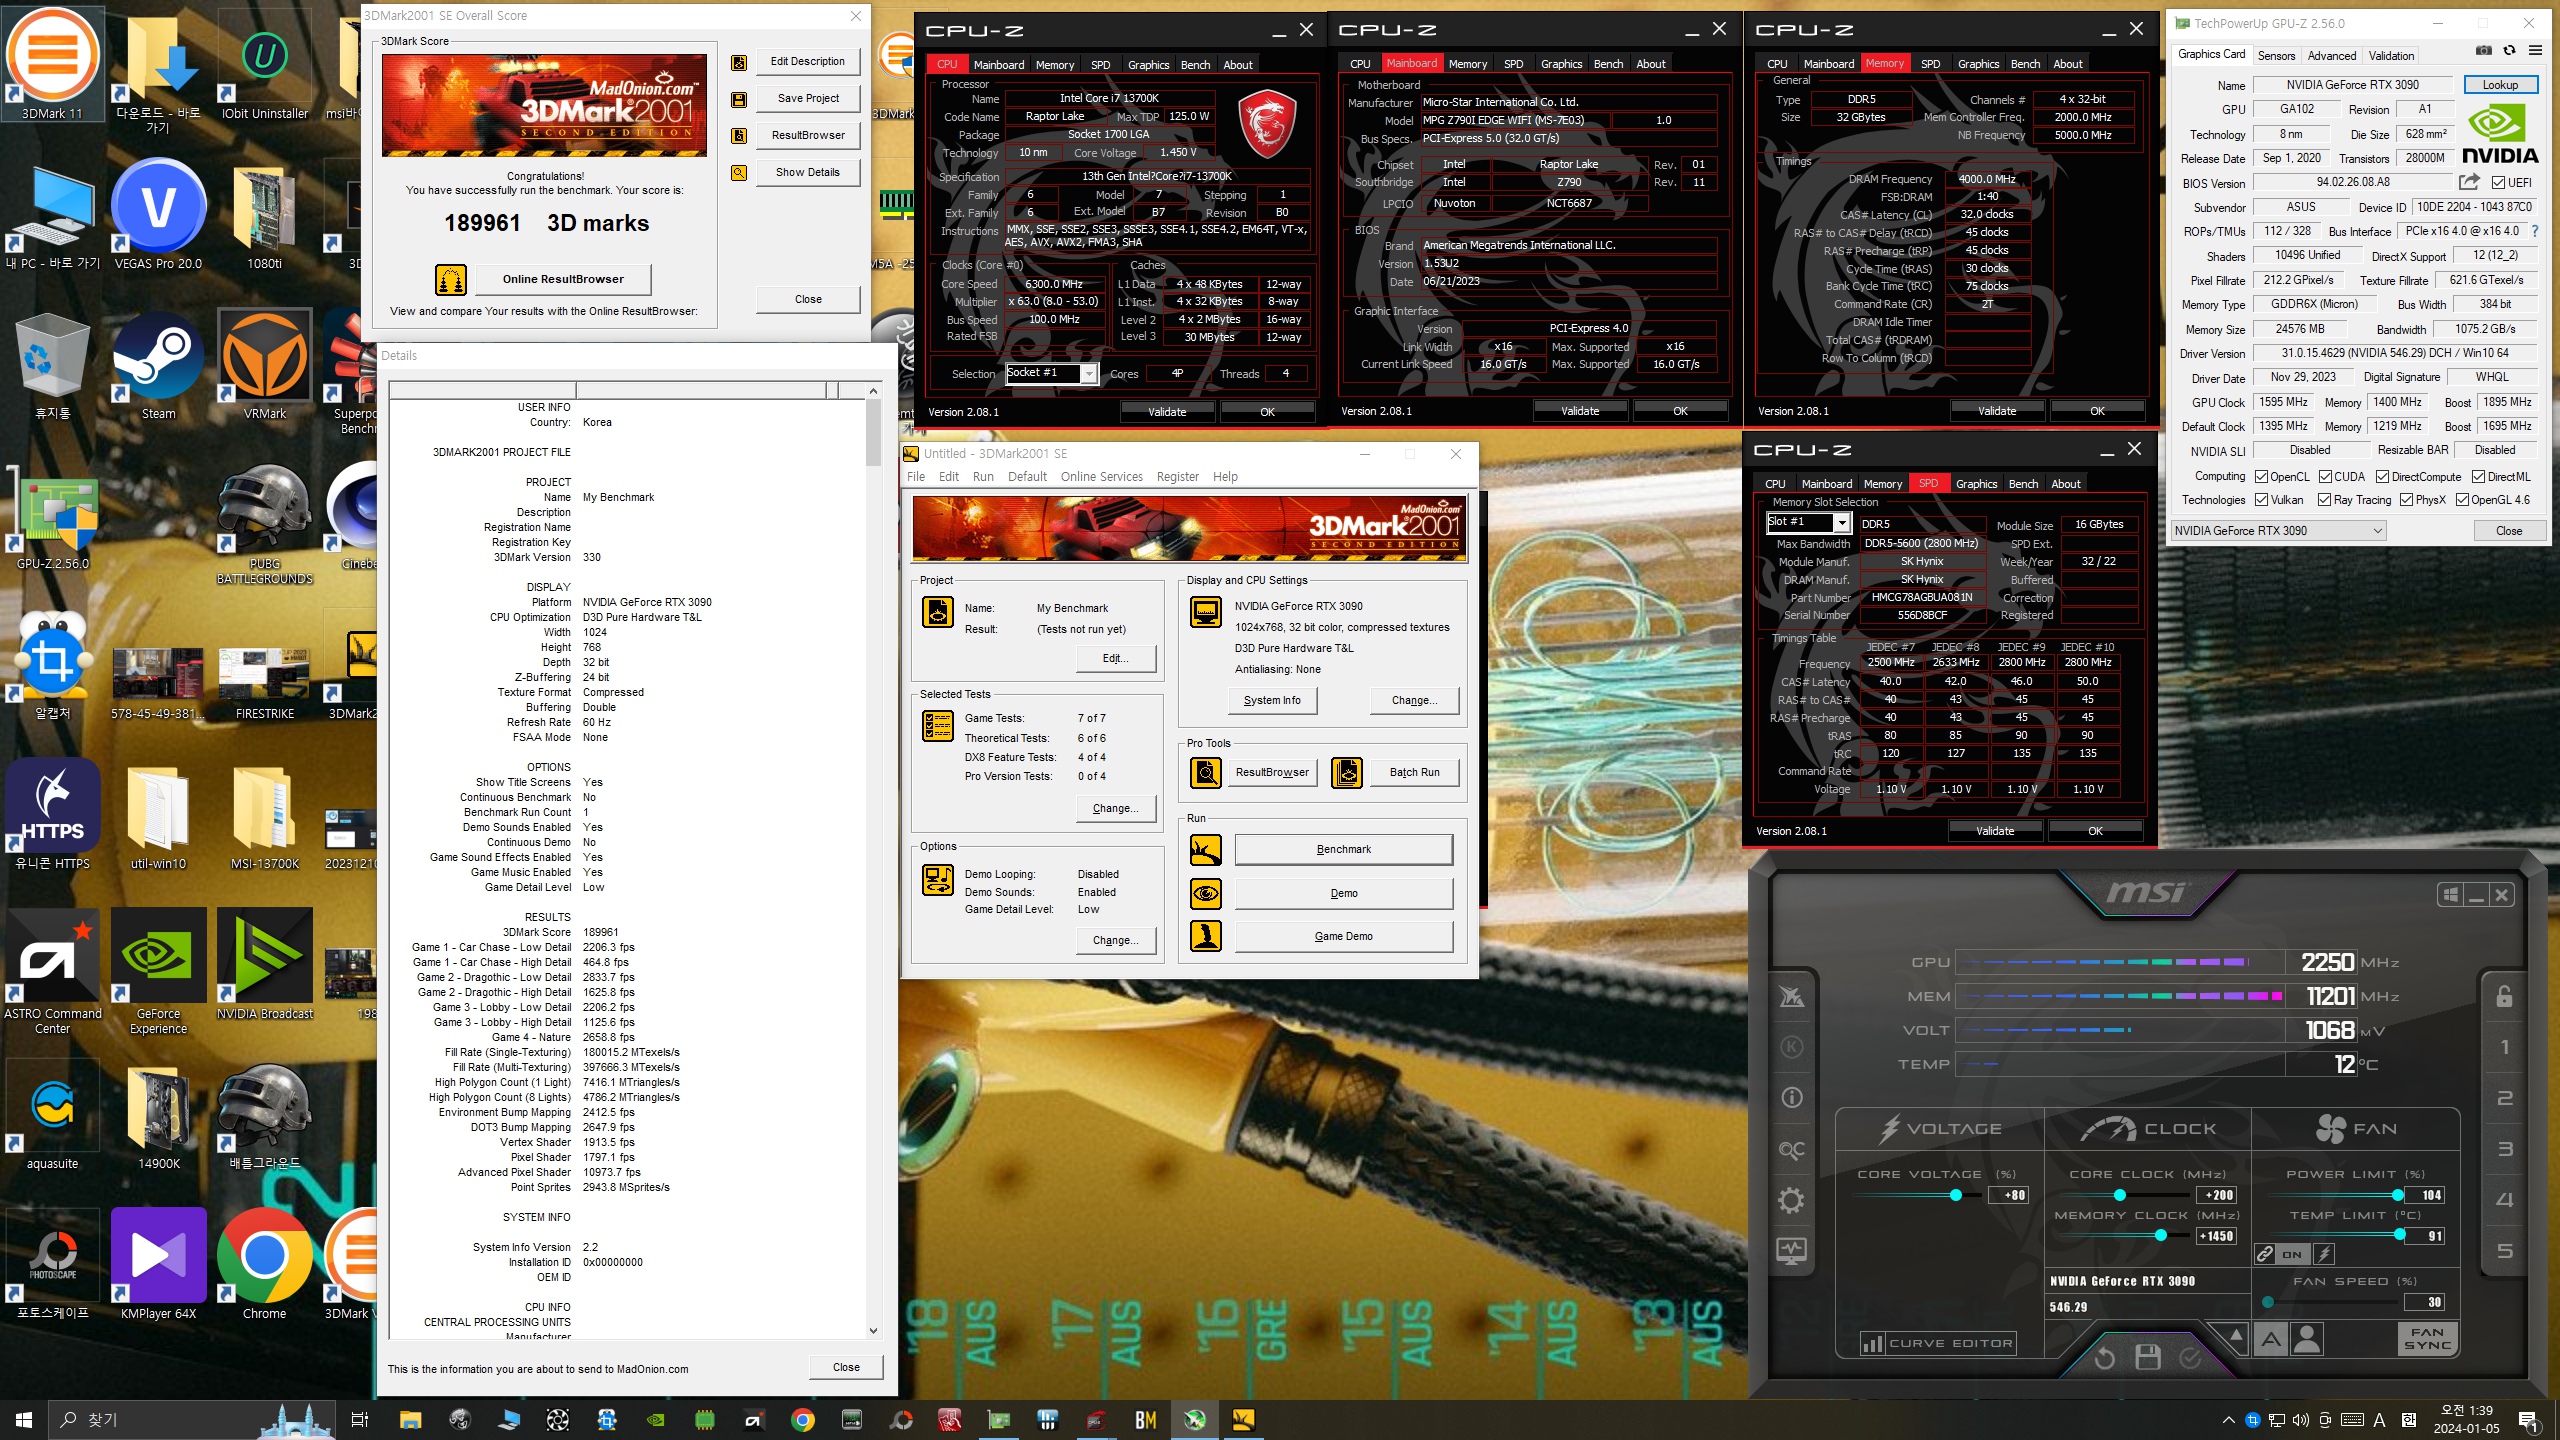
Task: Click the Pro Tools ResultBrowser icon
Action: coord(1206,772)
